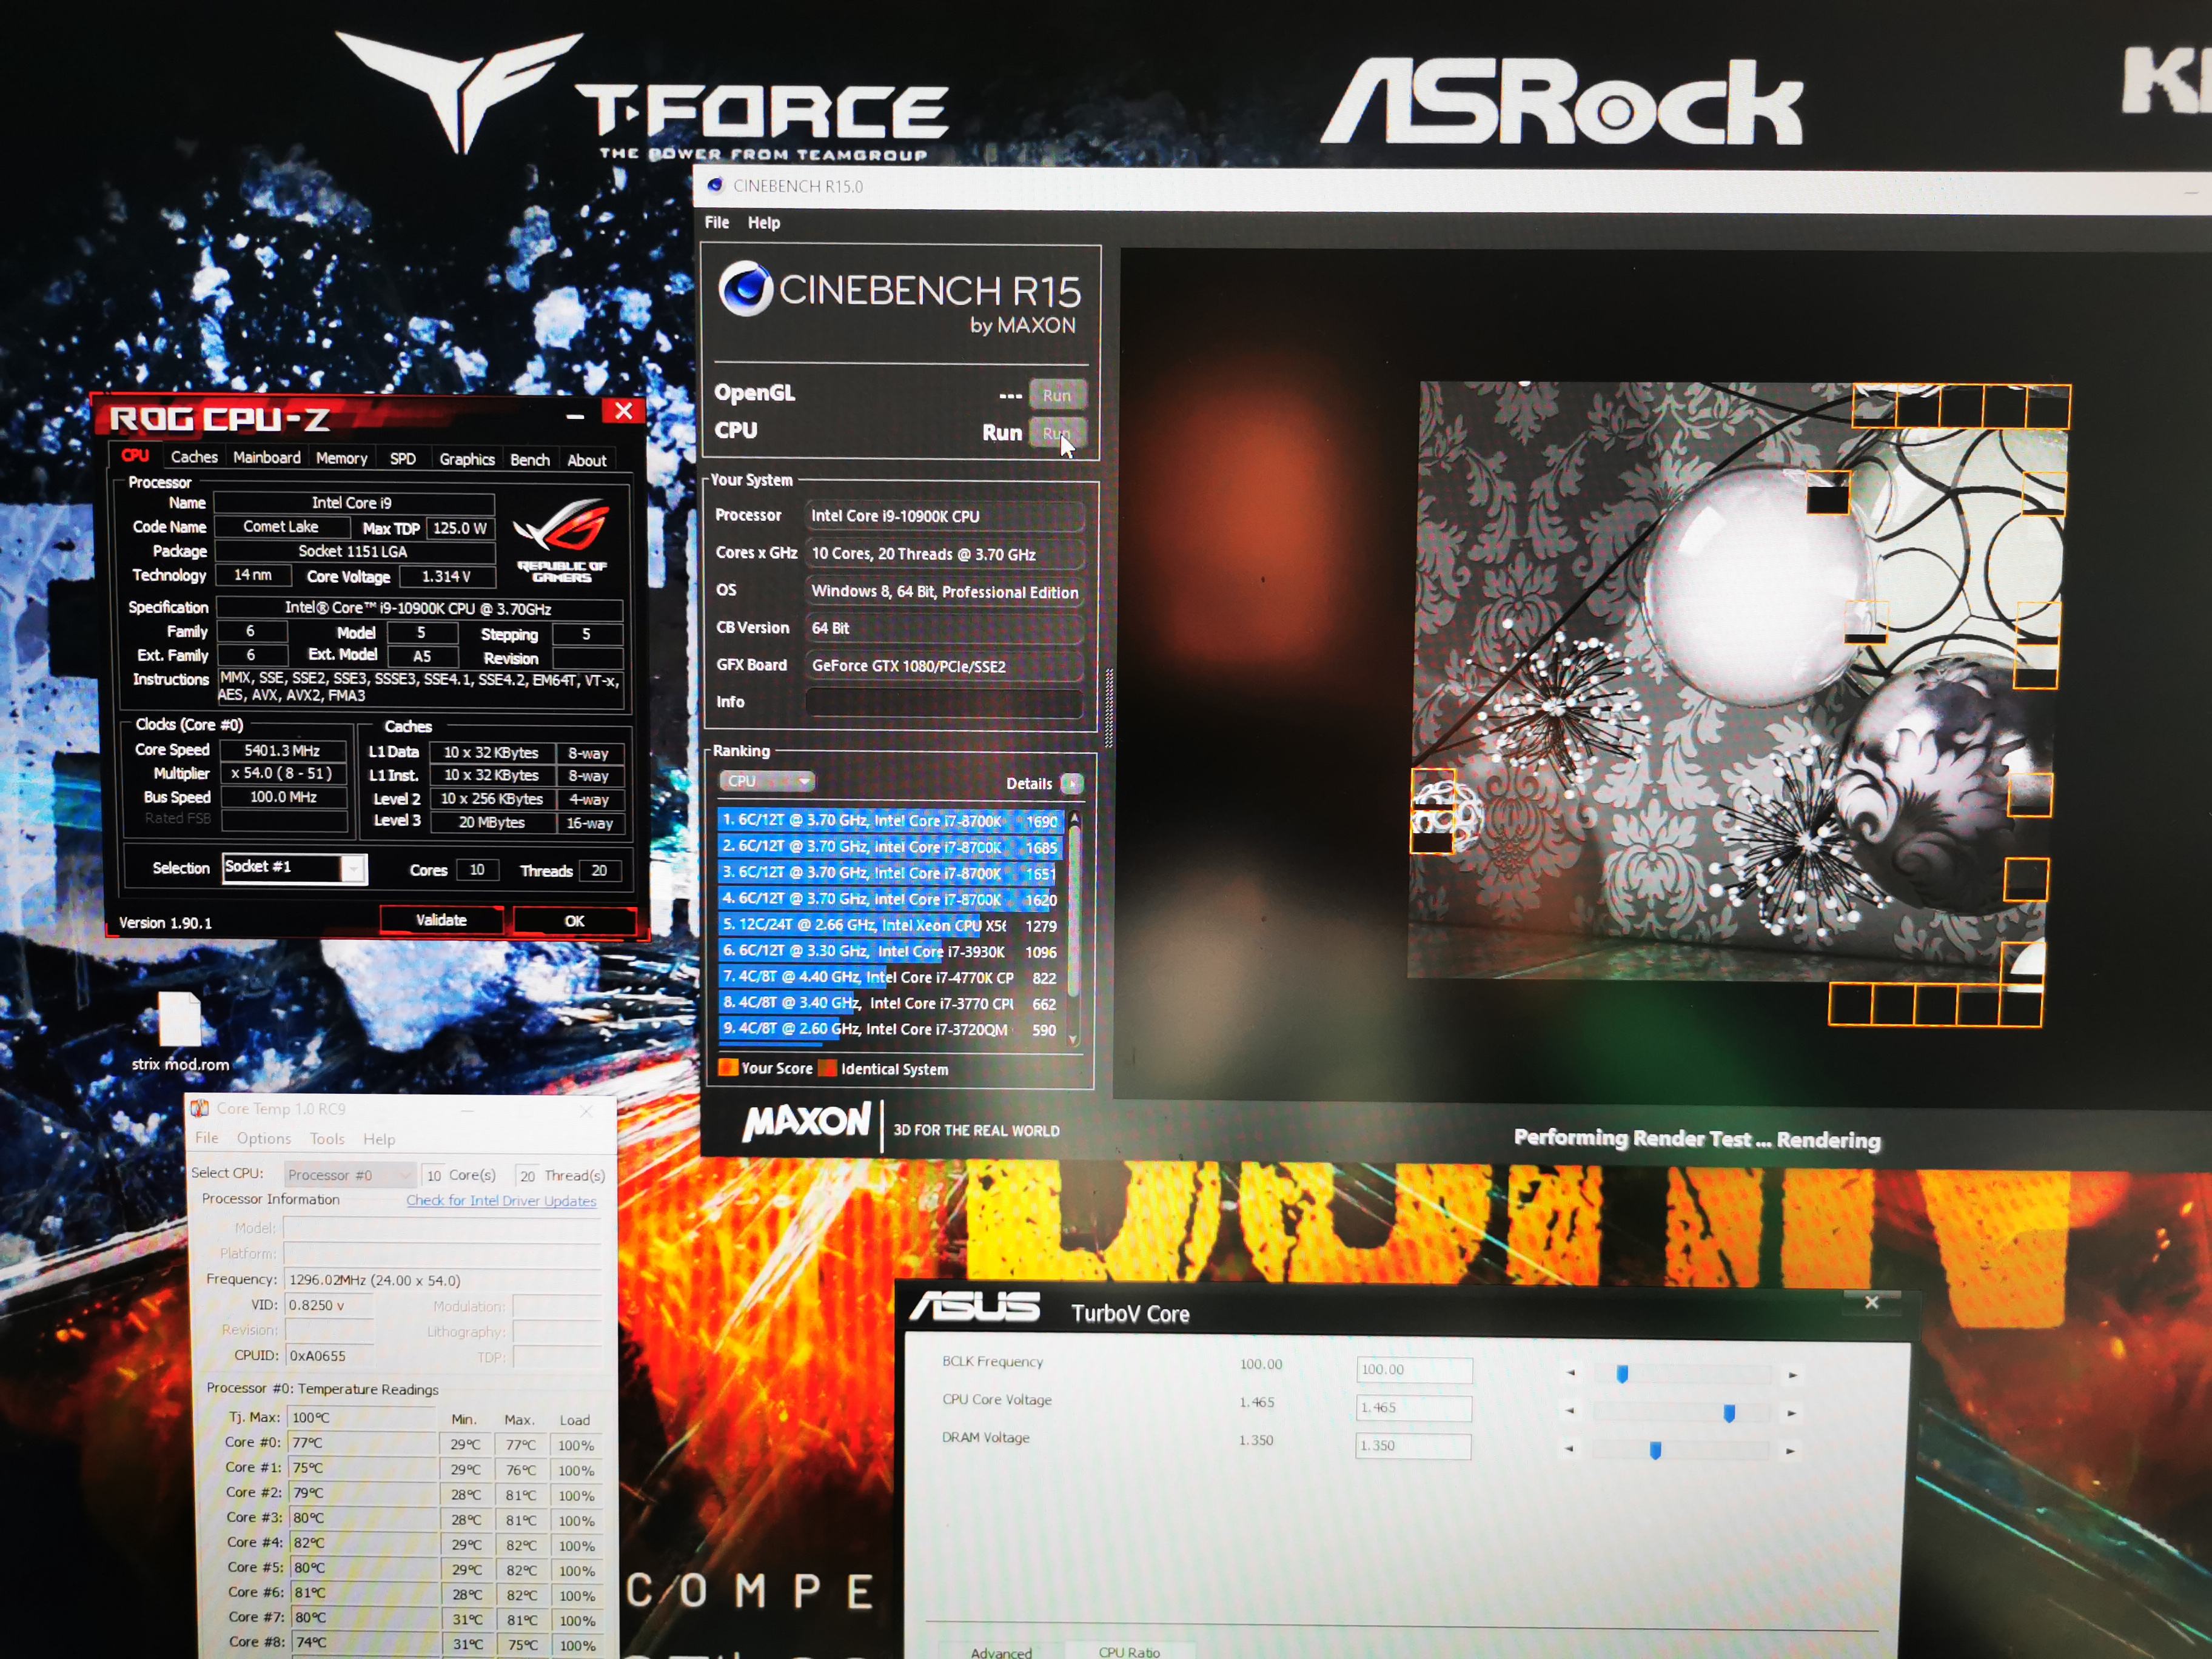
Task: Increase BCLK Frequency with right arrow
Action: (x=1793, y=1375)
